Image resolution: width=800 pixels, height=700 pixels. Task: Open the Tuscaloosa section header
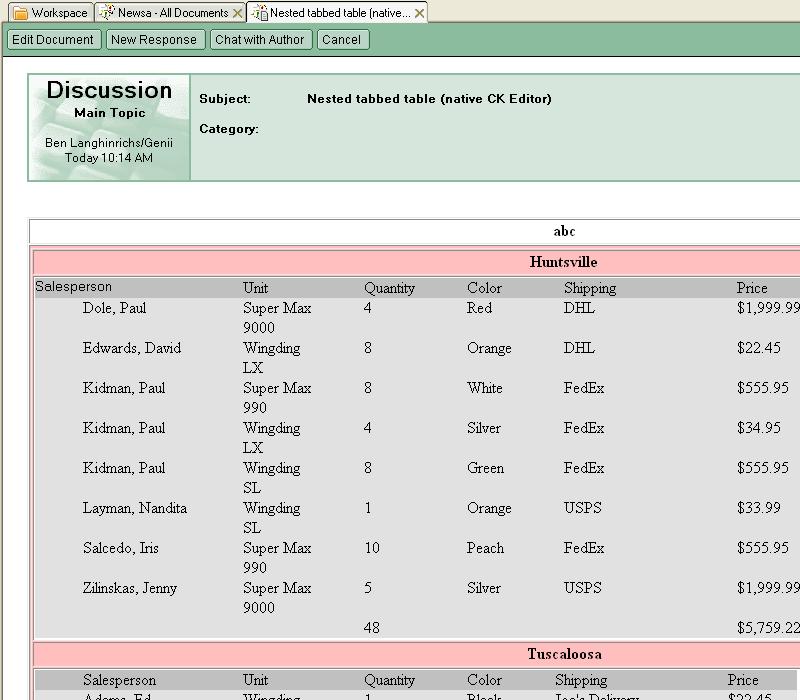(564, 654)
